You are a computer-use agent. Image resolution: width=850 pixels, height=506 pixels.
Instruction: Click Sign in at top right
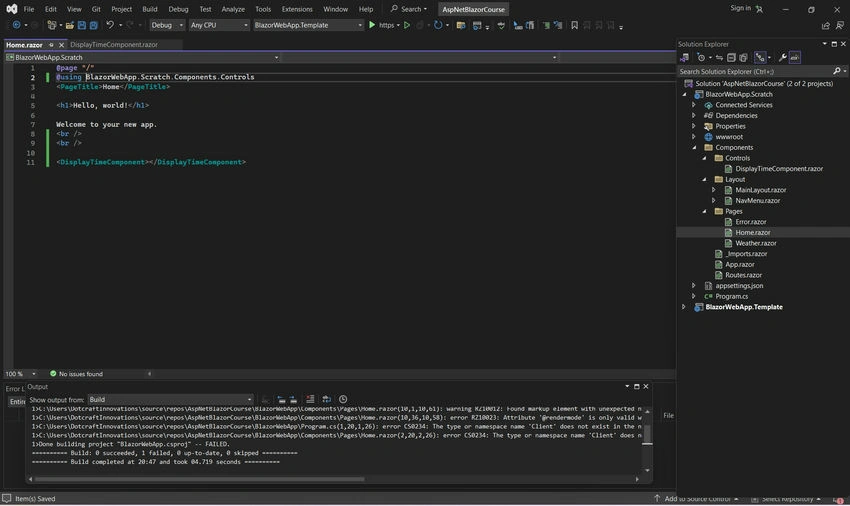740,8
